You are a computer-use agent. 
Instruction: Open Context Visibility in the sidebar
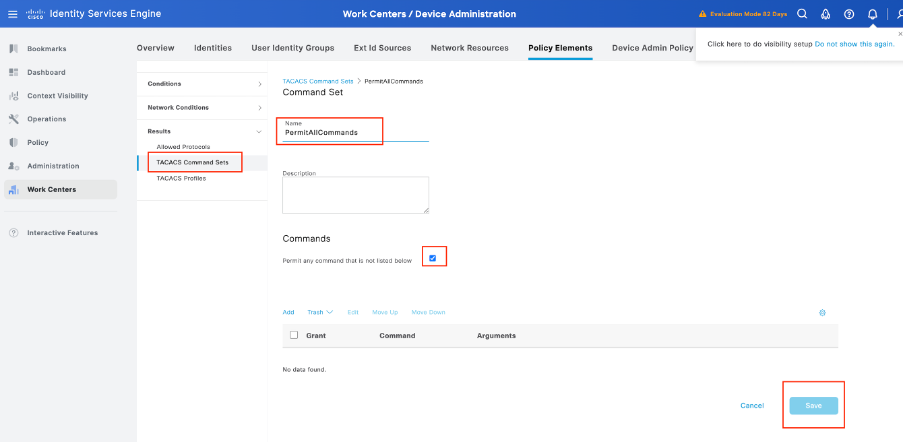coord(58,96)
